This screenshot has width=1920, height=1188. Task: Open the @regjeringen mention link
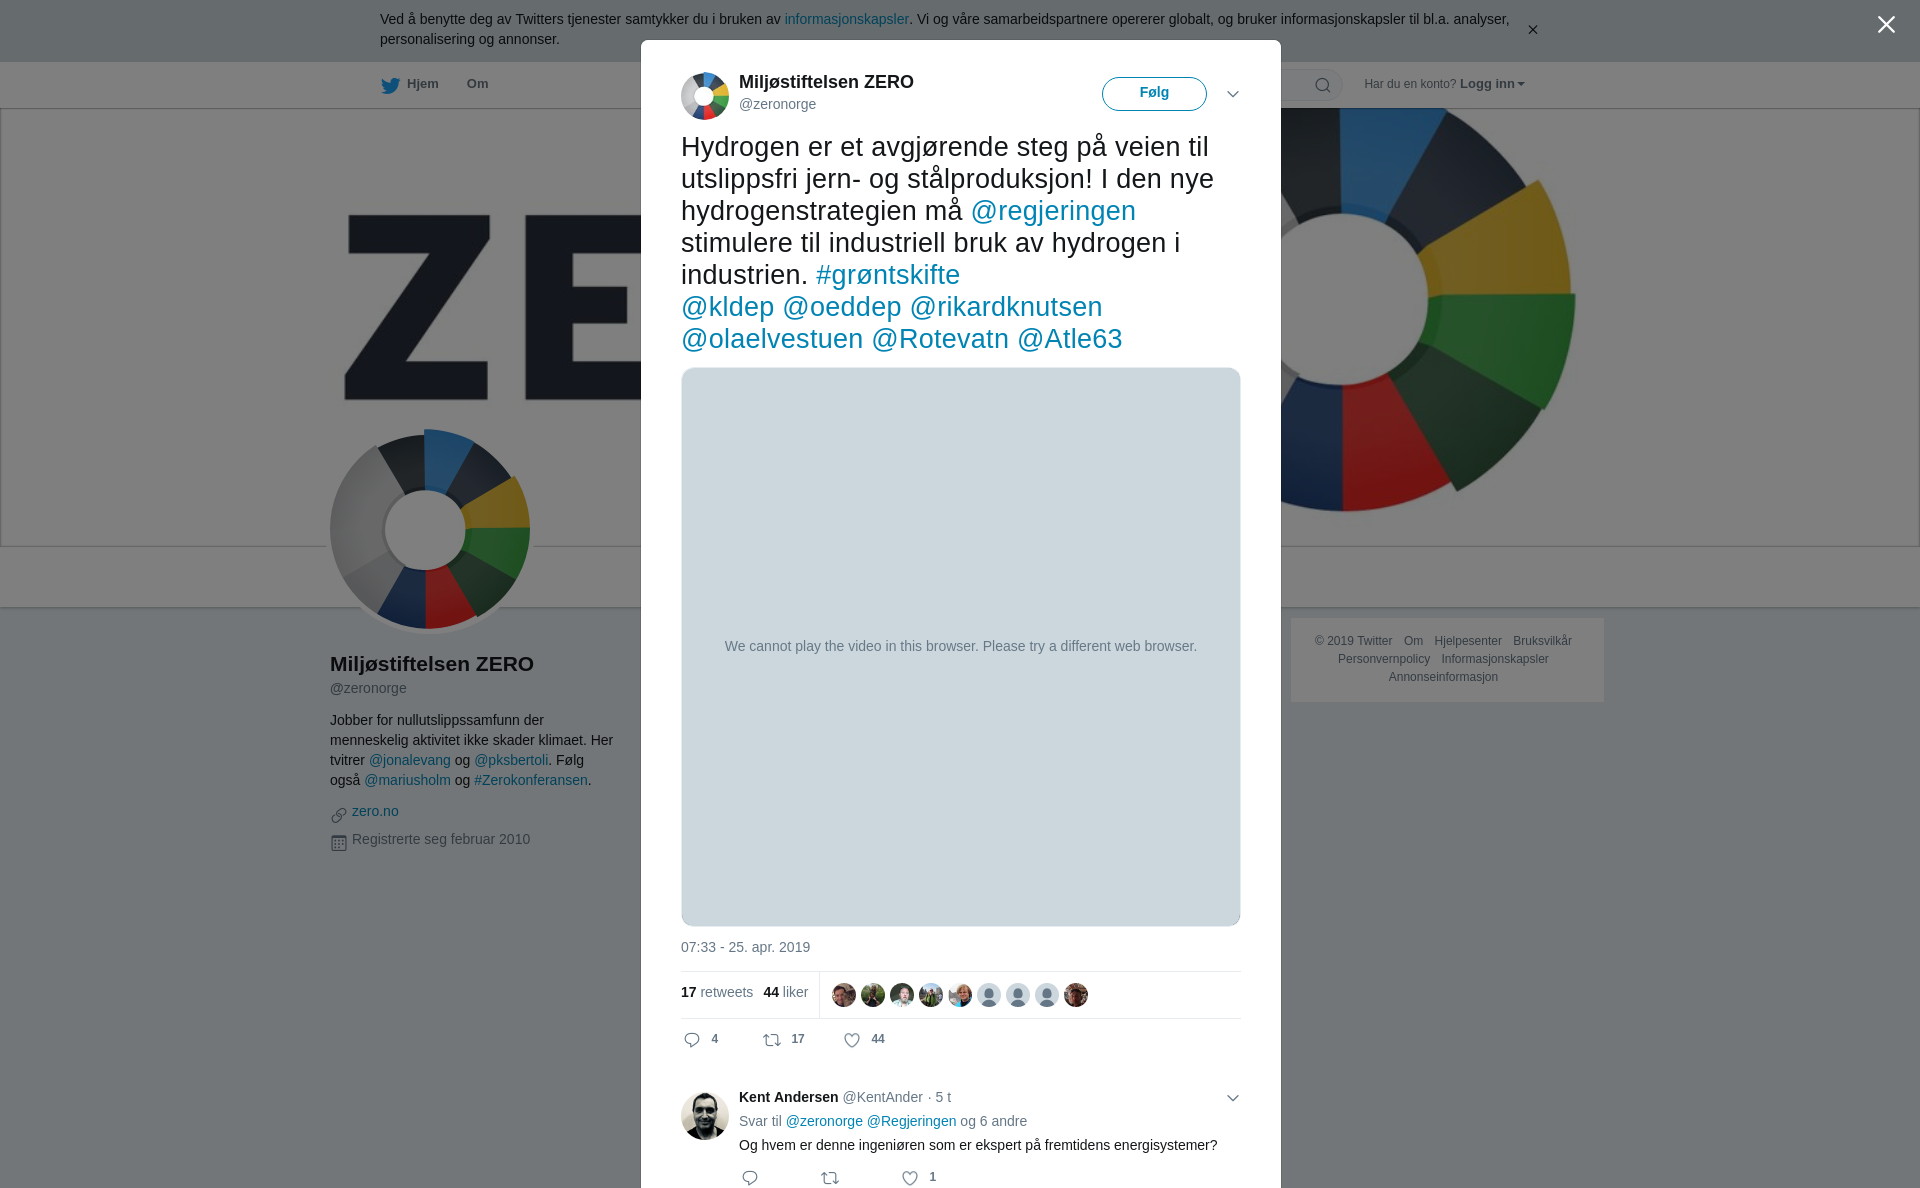[x=1053, y=211]
